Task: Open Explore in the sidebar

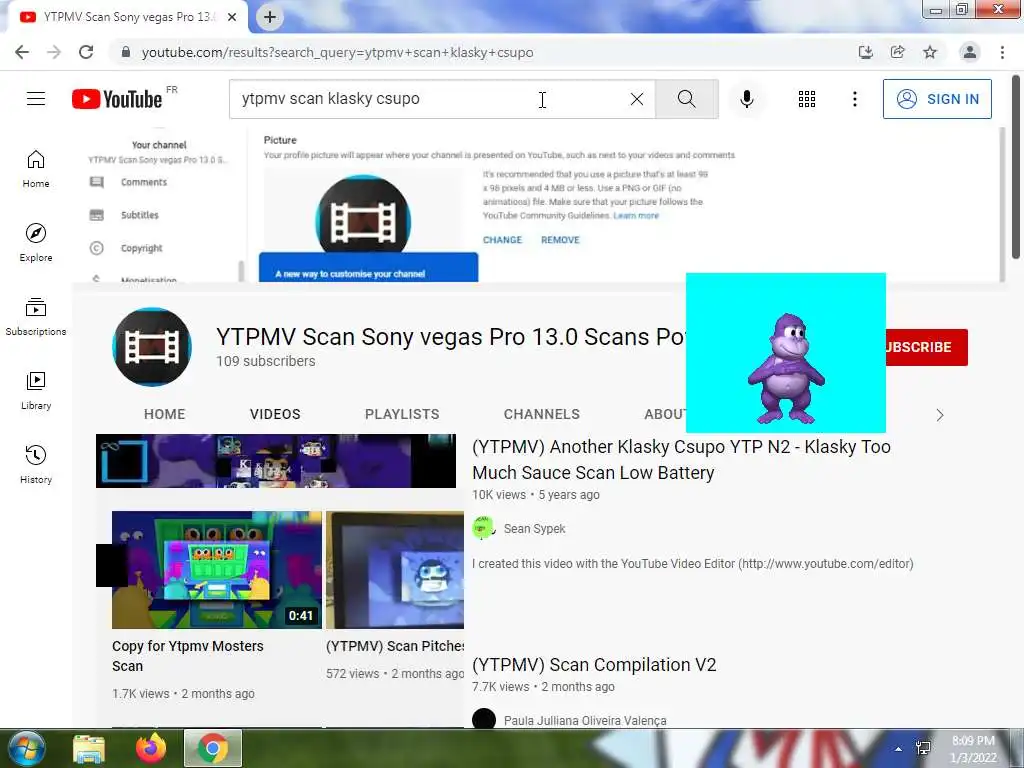Action: (36, 243)
